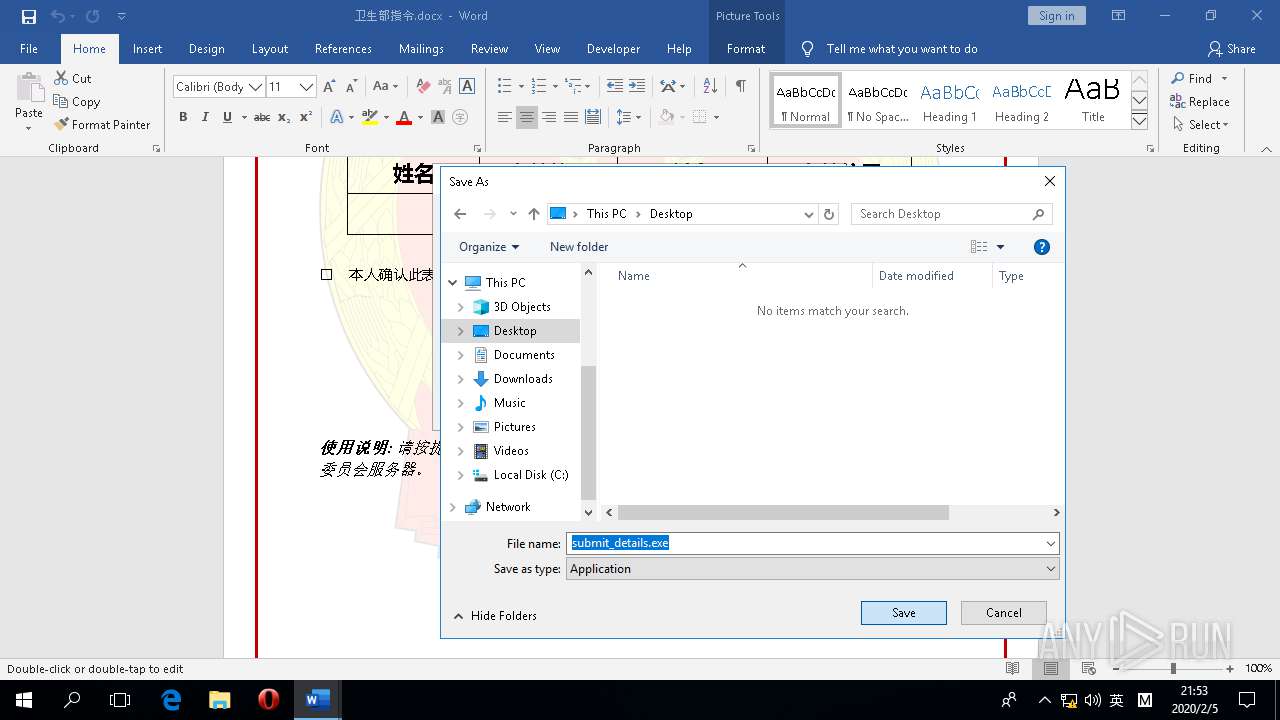Screen dimensions: 1280x720
Task: Open File Explorer from the taskbar
Action: 220,700
